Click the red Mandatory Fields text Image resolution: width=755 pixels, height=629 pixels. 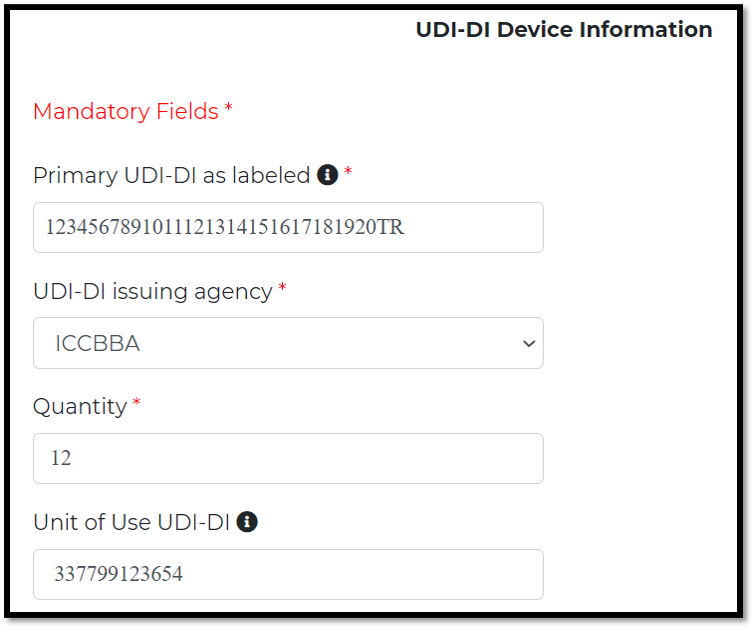pos(126,112)
